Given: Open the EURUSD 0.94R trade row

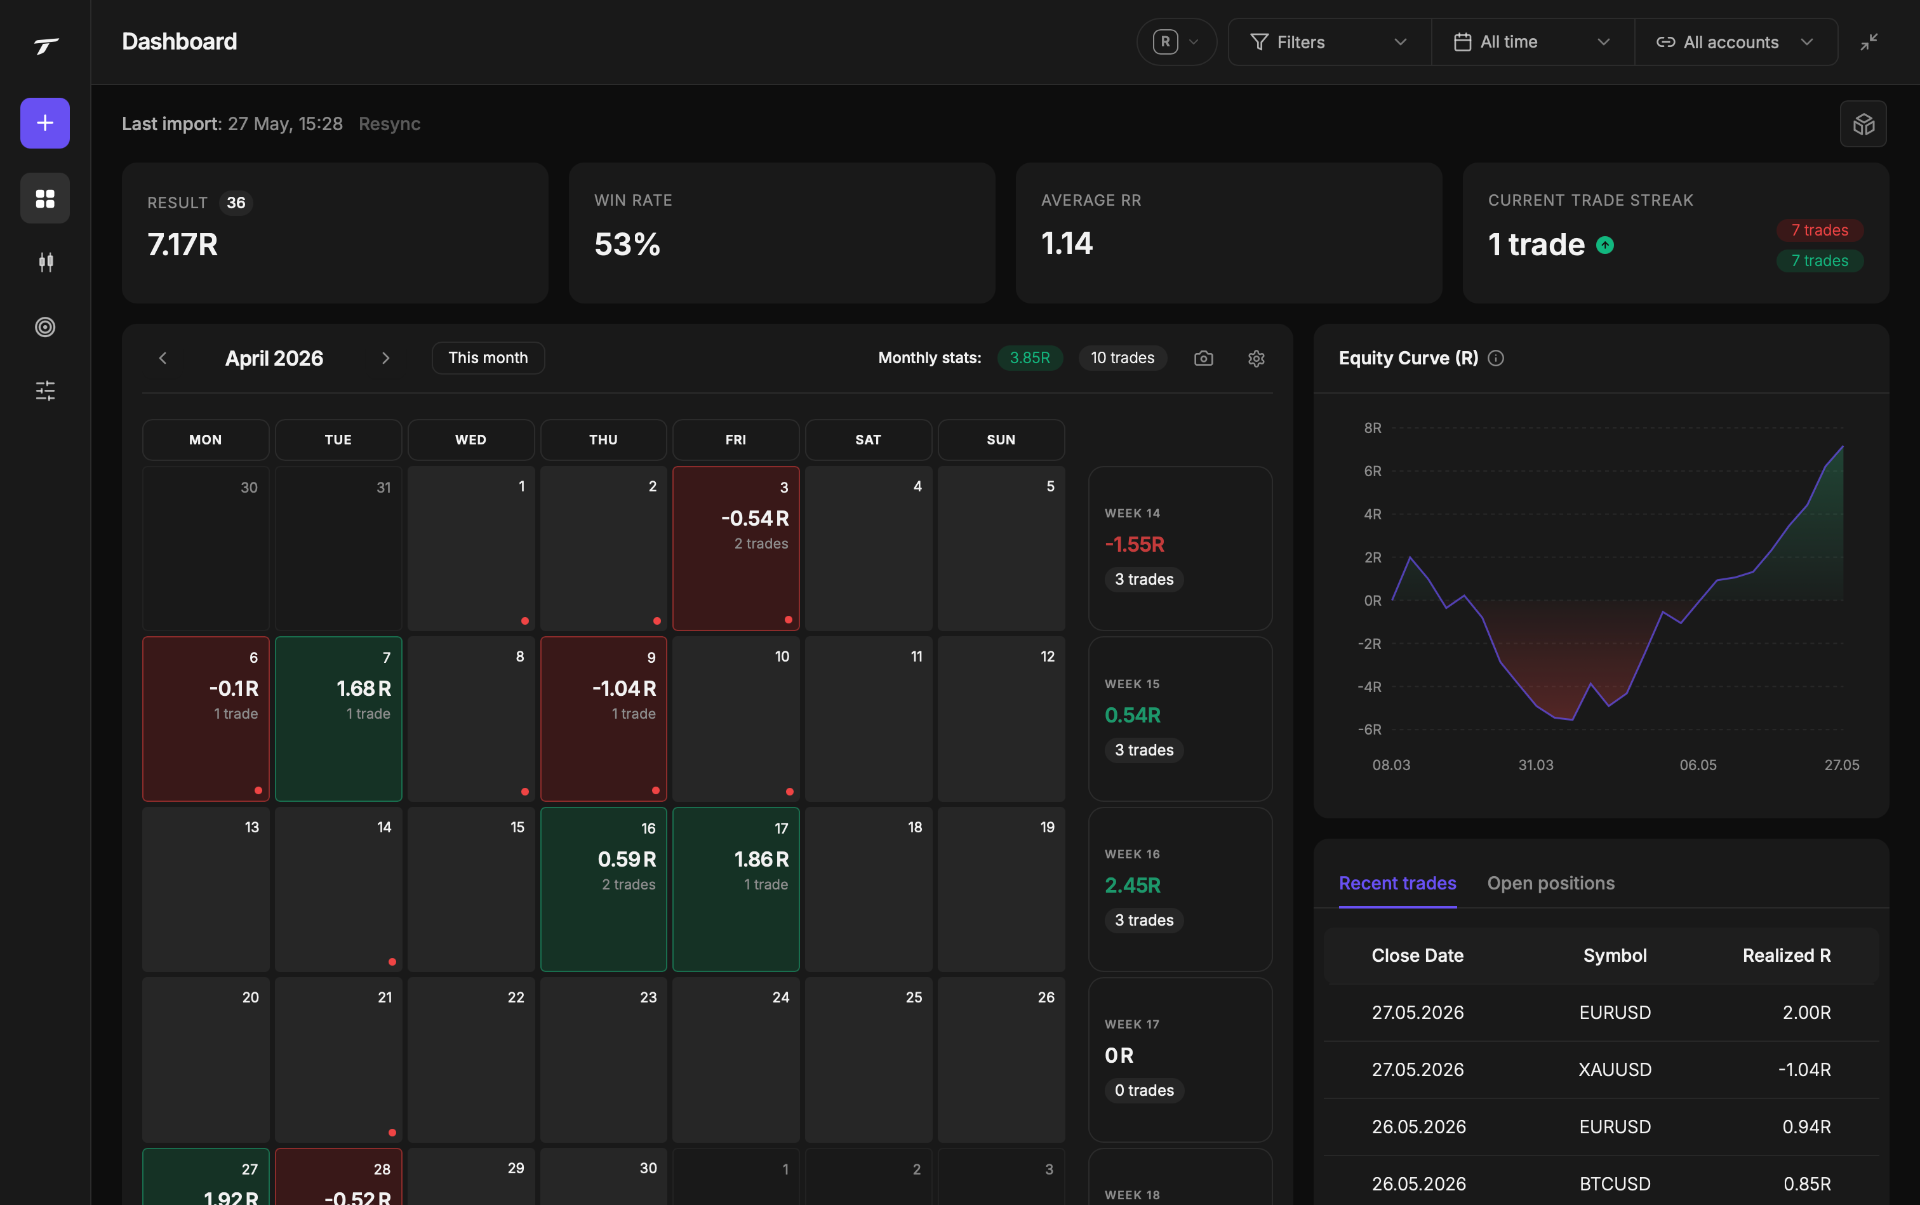Looking at the screenshot, I should point(1601,1127).
